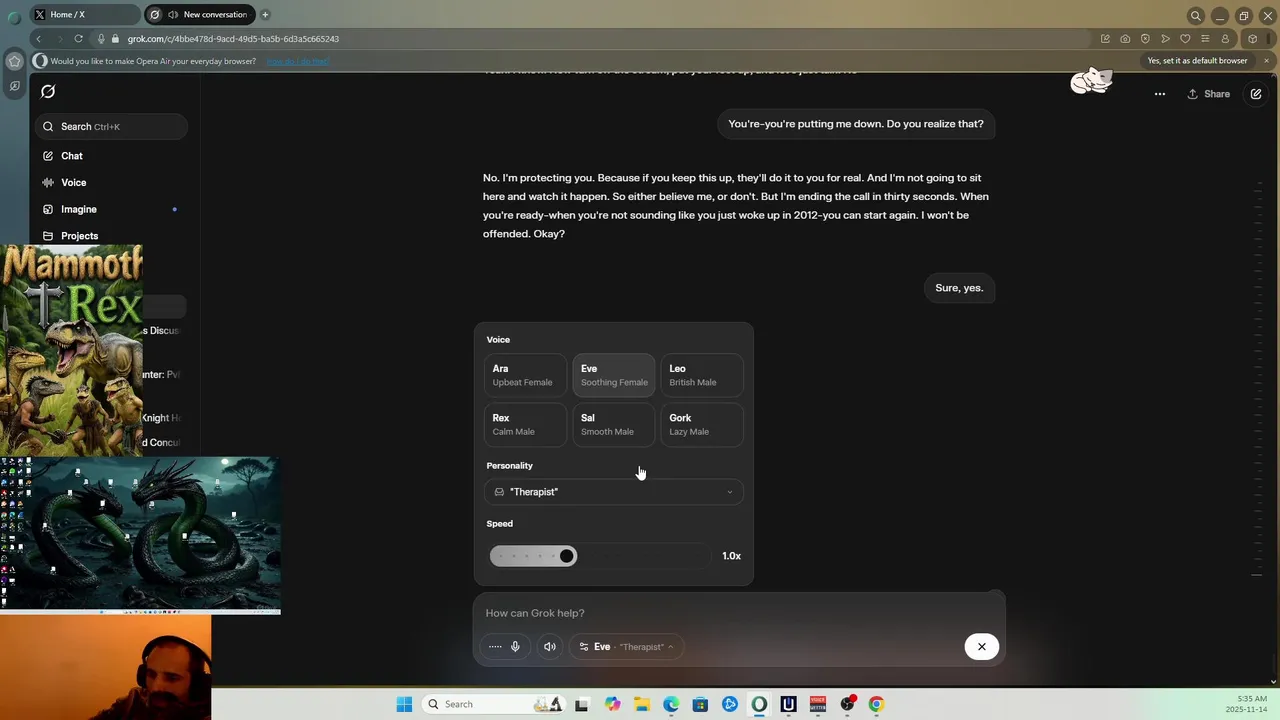Switch to the Home / X tab
The height and width of the screenshot is (720, 1280).
coord(86,15)
